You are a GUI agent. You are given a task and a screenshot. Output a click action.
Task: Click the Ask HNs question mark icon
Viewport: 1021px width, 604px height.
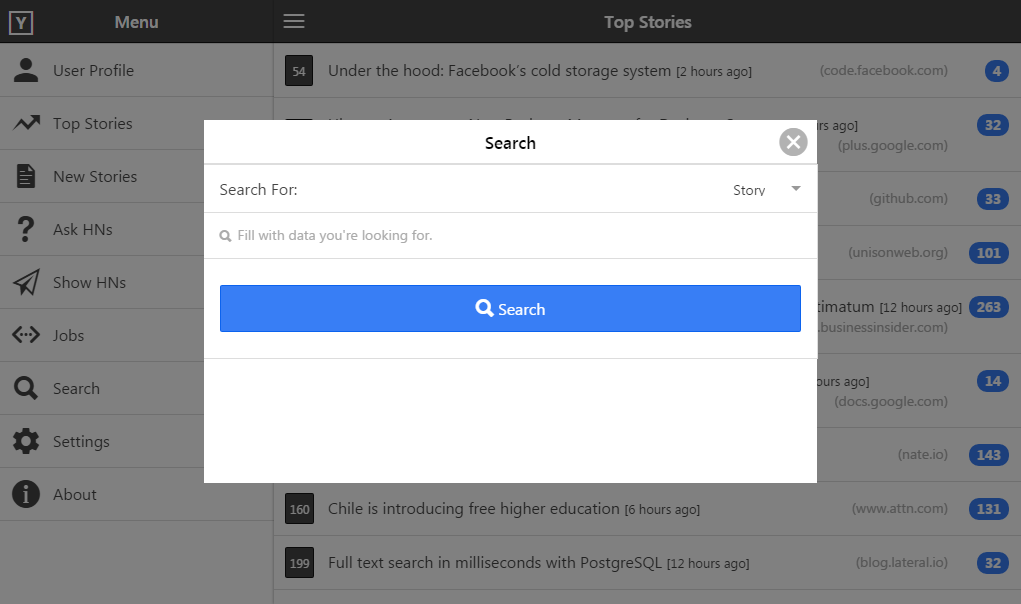26,229
